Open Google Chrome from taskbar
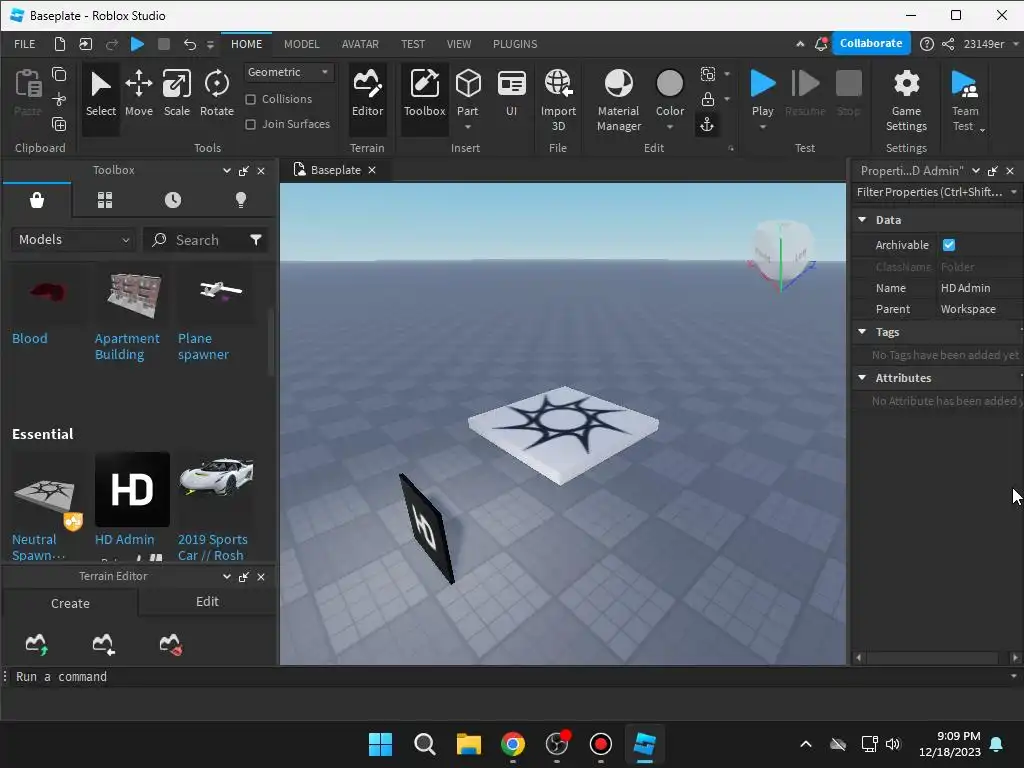The width and height of the screenshot is (1024, 768). 513,744
